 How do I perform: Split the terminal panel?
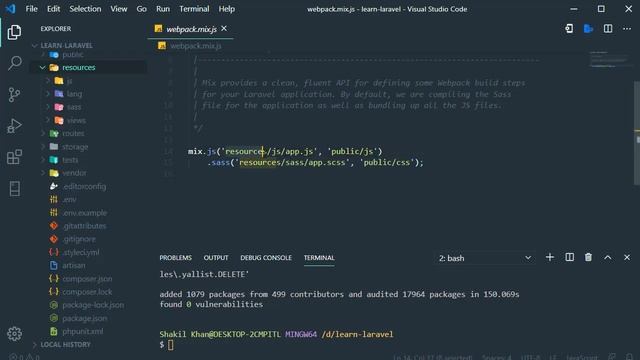[569, 257]
